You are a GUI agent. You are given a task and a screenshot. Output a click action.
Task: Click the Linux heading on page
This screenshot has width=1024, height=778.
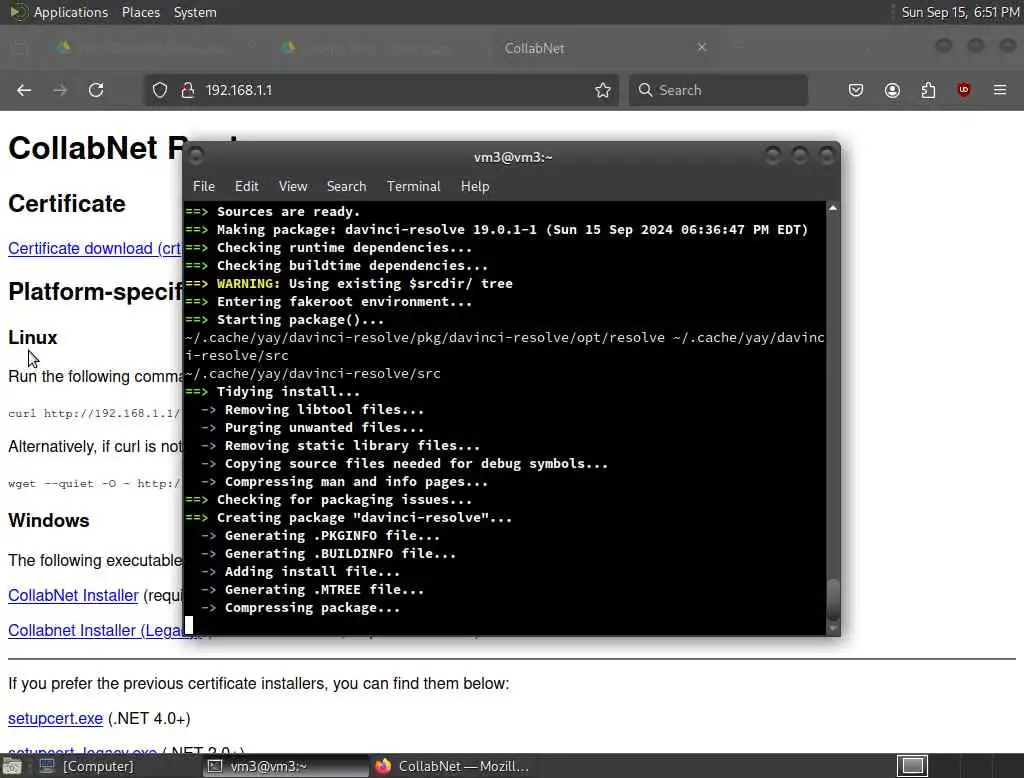click(x=33, y=338)
